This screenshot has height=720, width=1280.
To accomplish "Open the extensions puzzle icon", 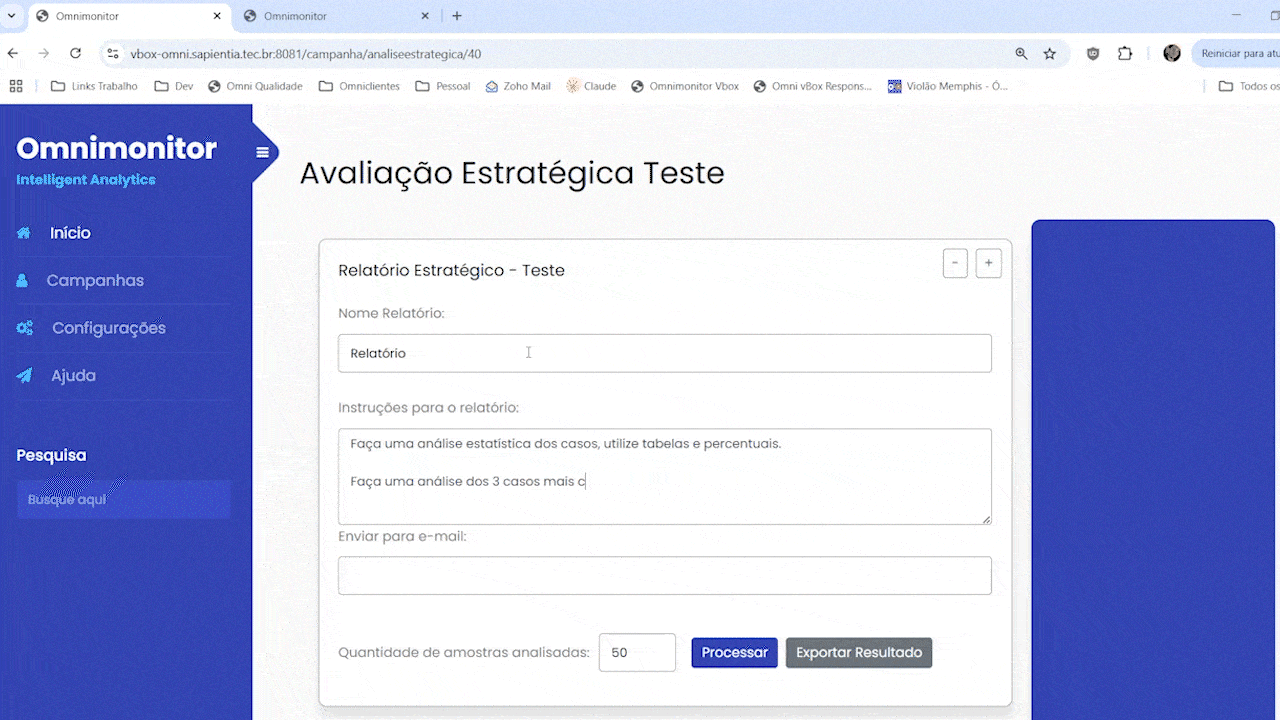I will point(1125,54).
